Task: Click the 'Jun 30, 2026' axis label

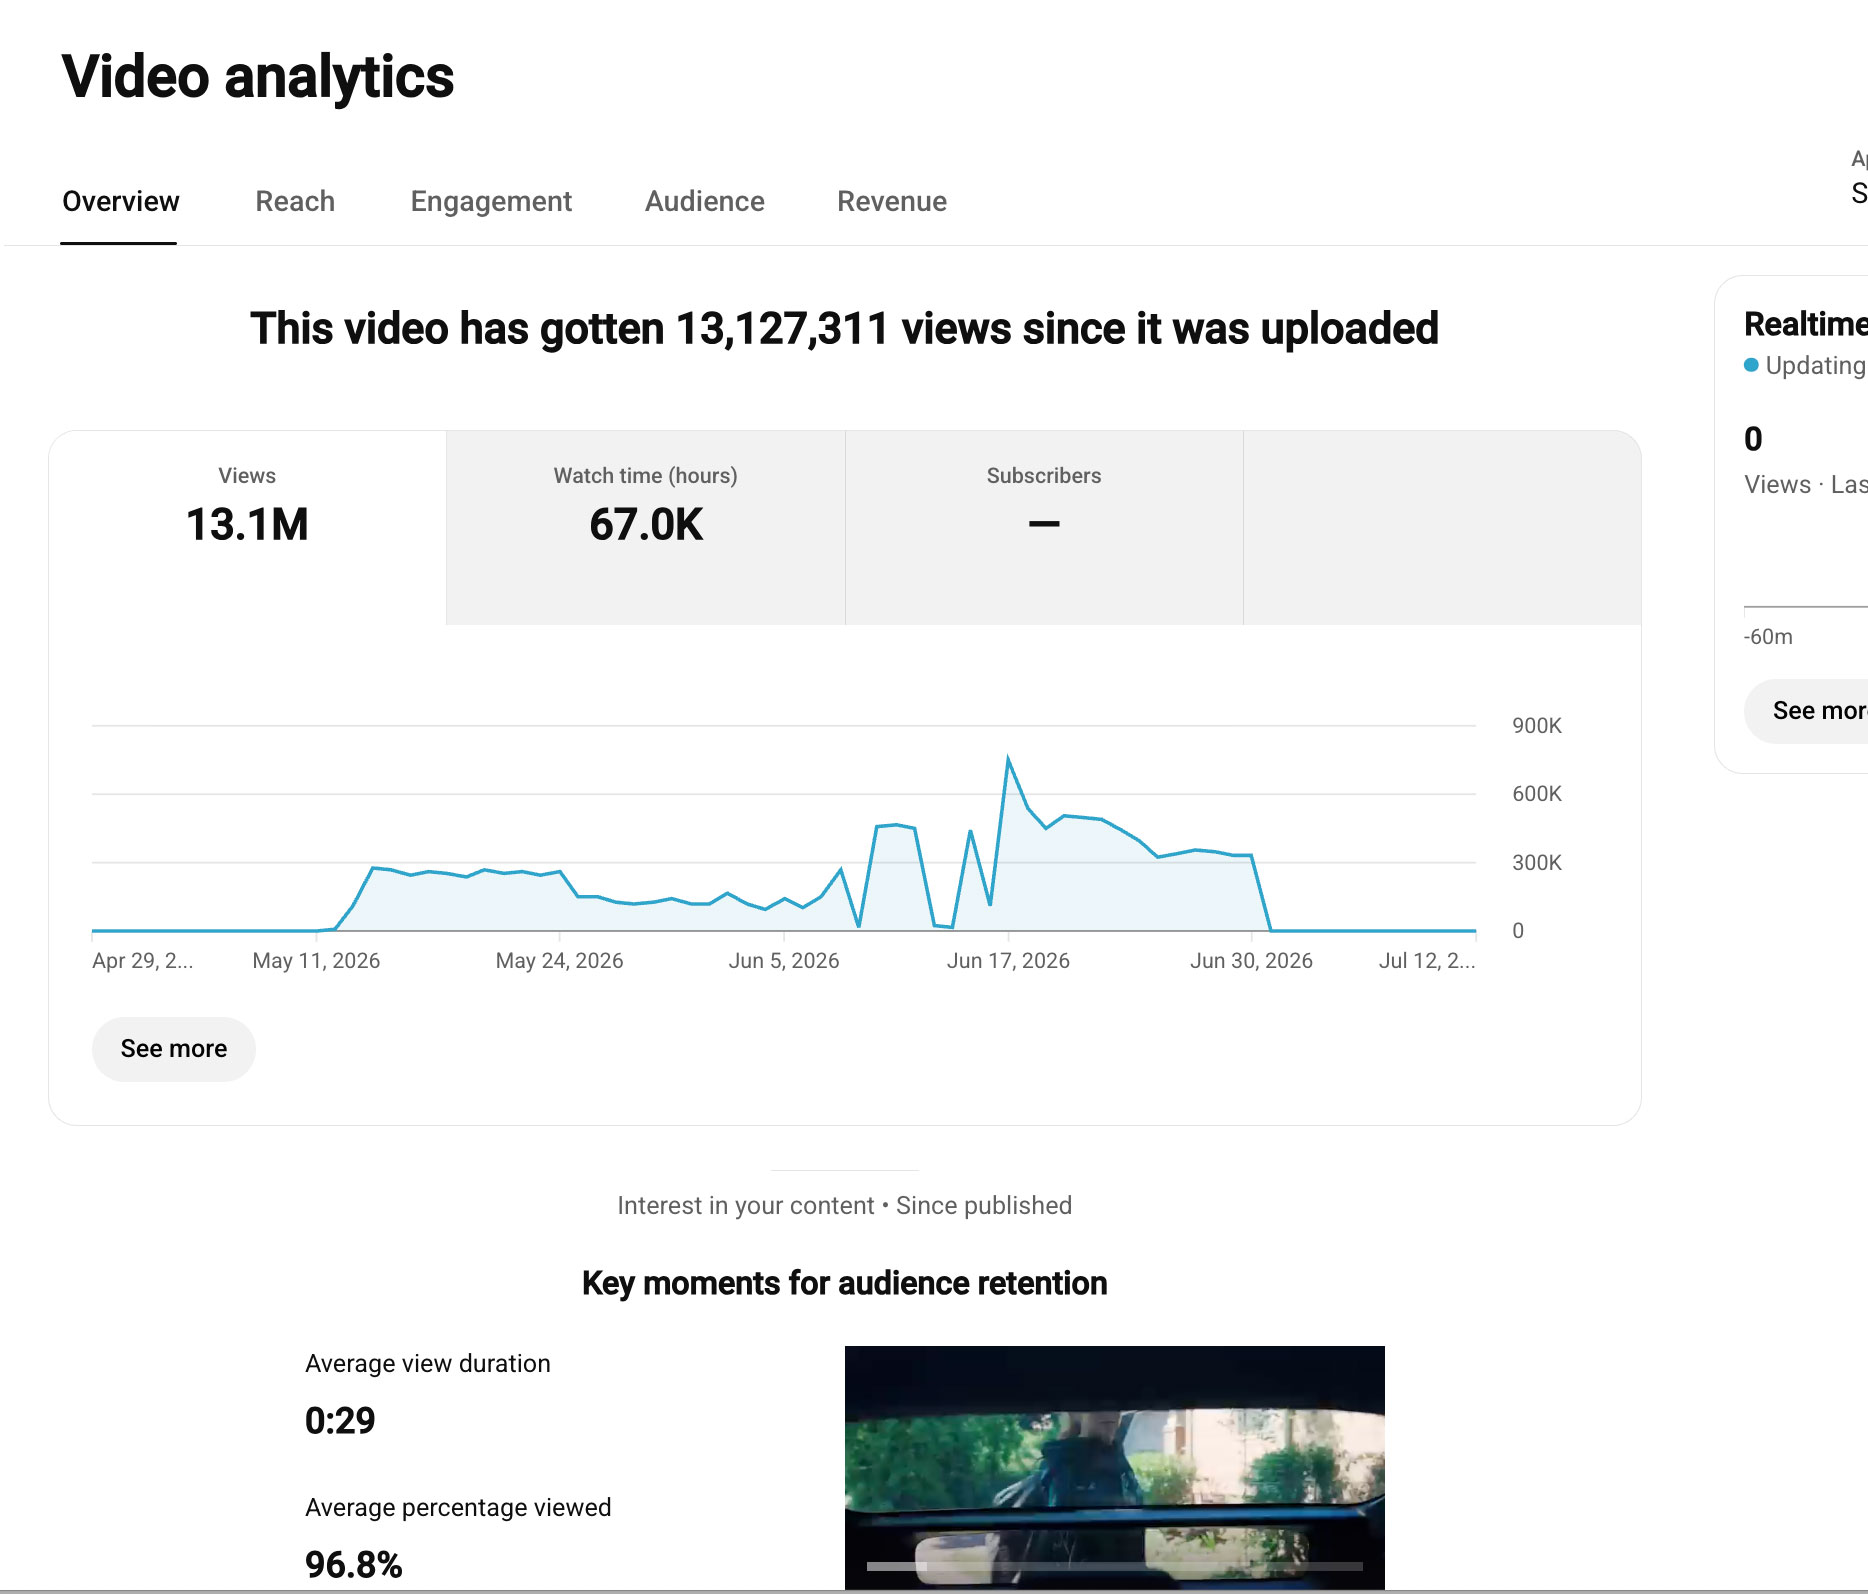Action: click(1251, 961)
